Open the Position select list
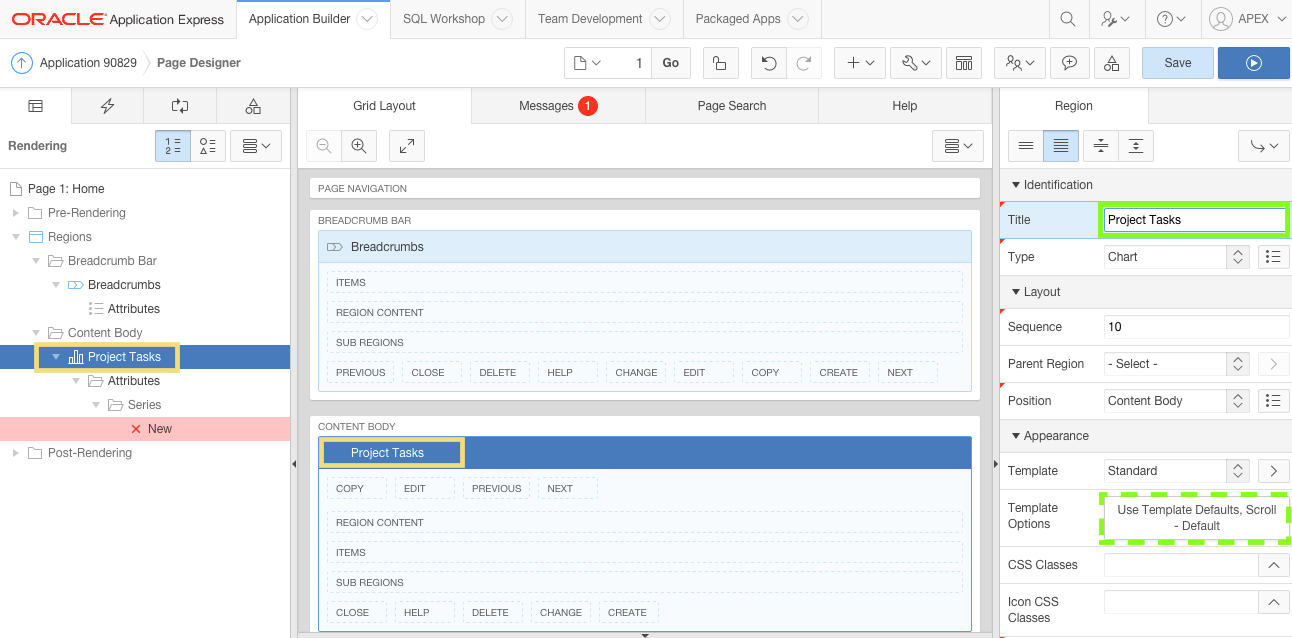The height and width of the screenshot is (638, 1292). point(1176,401)
